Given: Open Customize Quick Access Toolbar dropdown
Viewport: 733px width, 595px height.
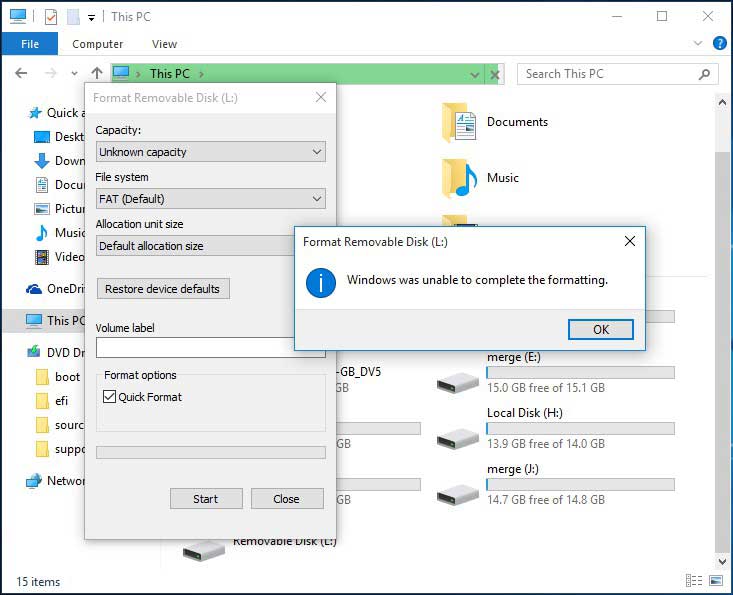Looking at the screenshot, I should coord(92,18).
